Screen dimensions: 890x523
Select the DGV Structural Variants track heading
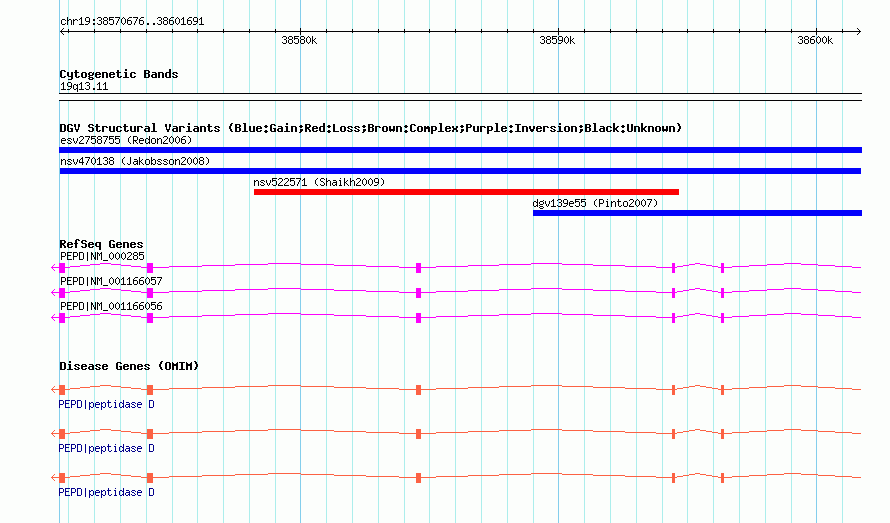point(370,128)
